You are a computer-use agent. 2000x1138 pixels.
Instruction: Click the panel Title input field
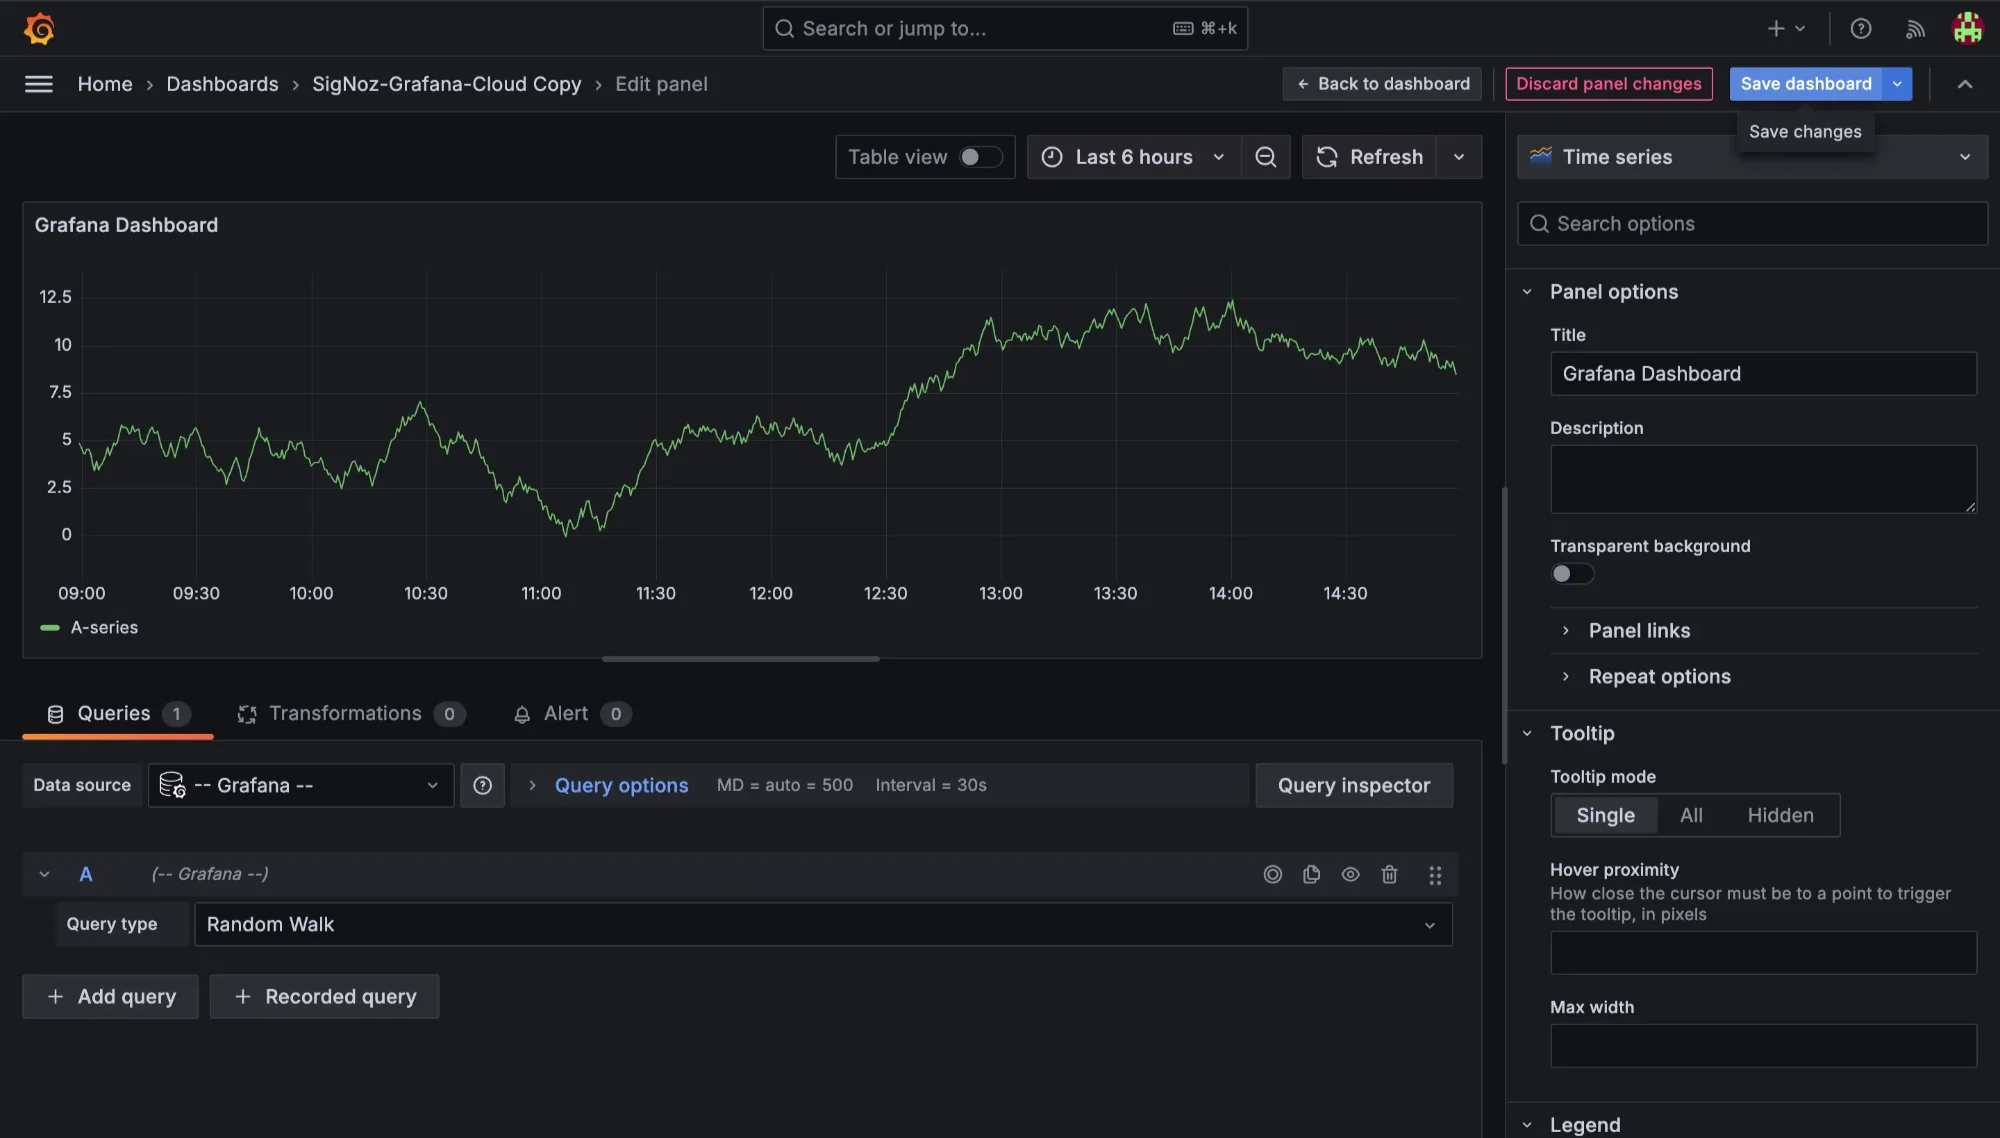(x=1762, y=374)
